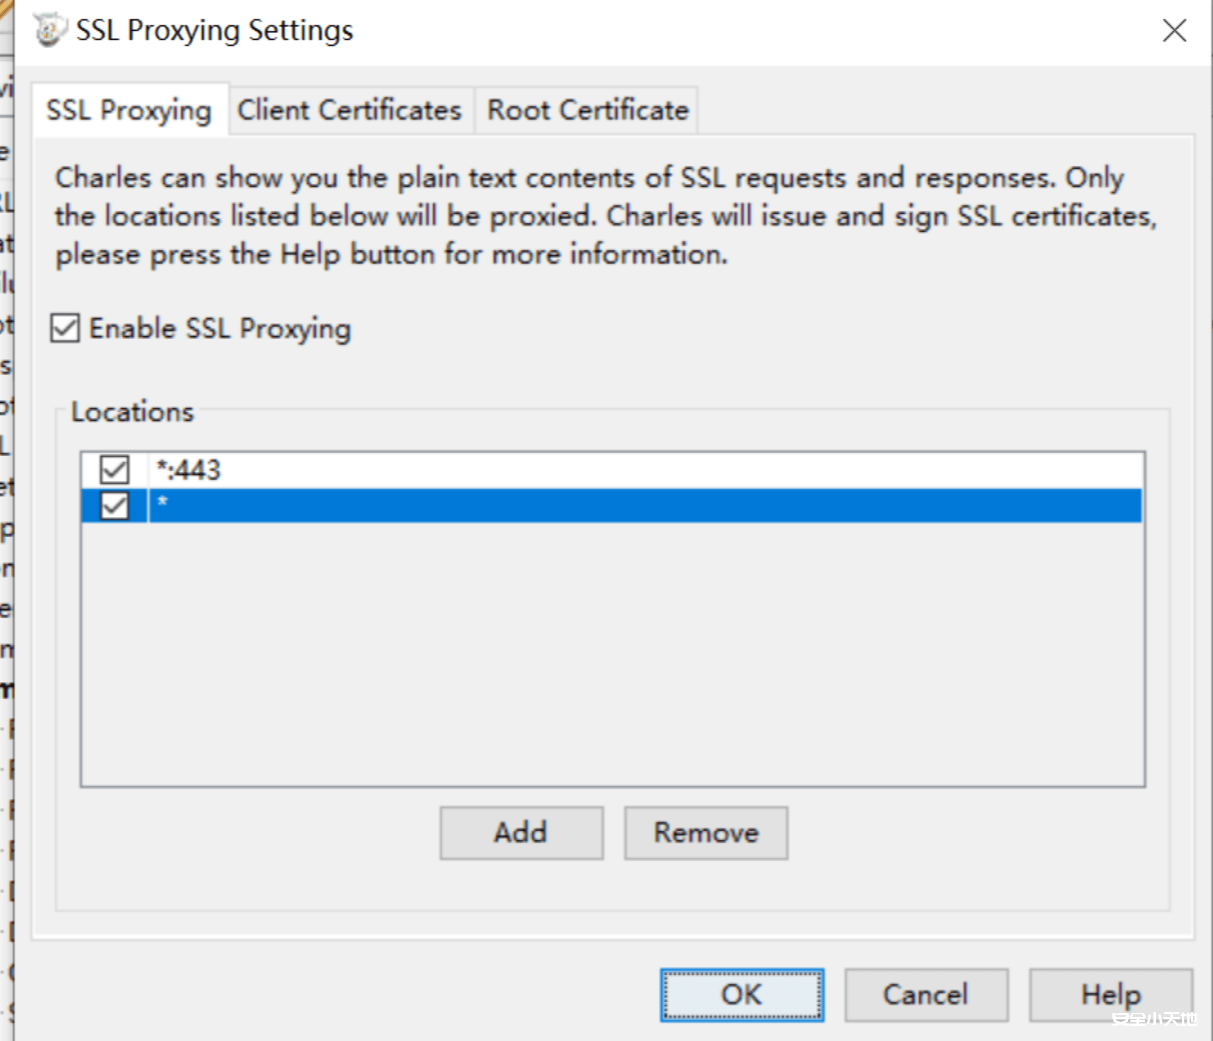Screen dimensions: 1213x1041
Task: Cancel the SSL Proxying changes
Action: tap(925, 995)
